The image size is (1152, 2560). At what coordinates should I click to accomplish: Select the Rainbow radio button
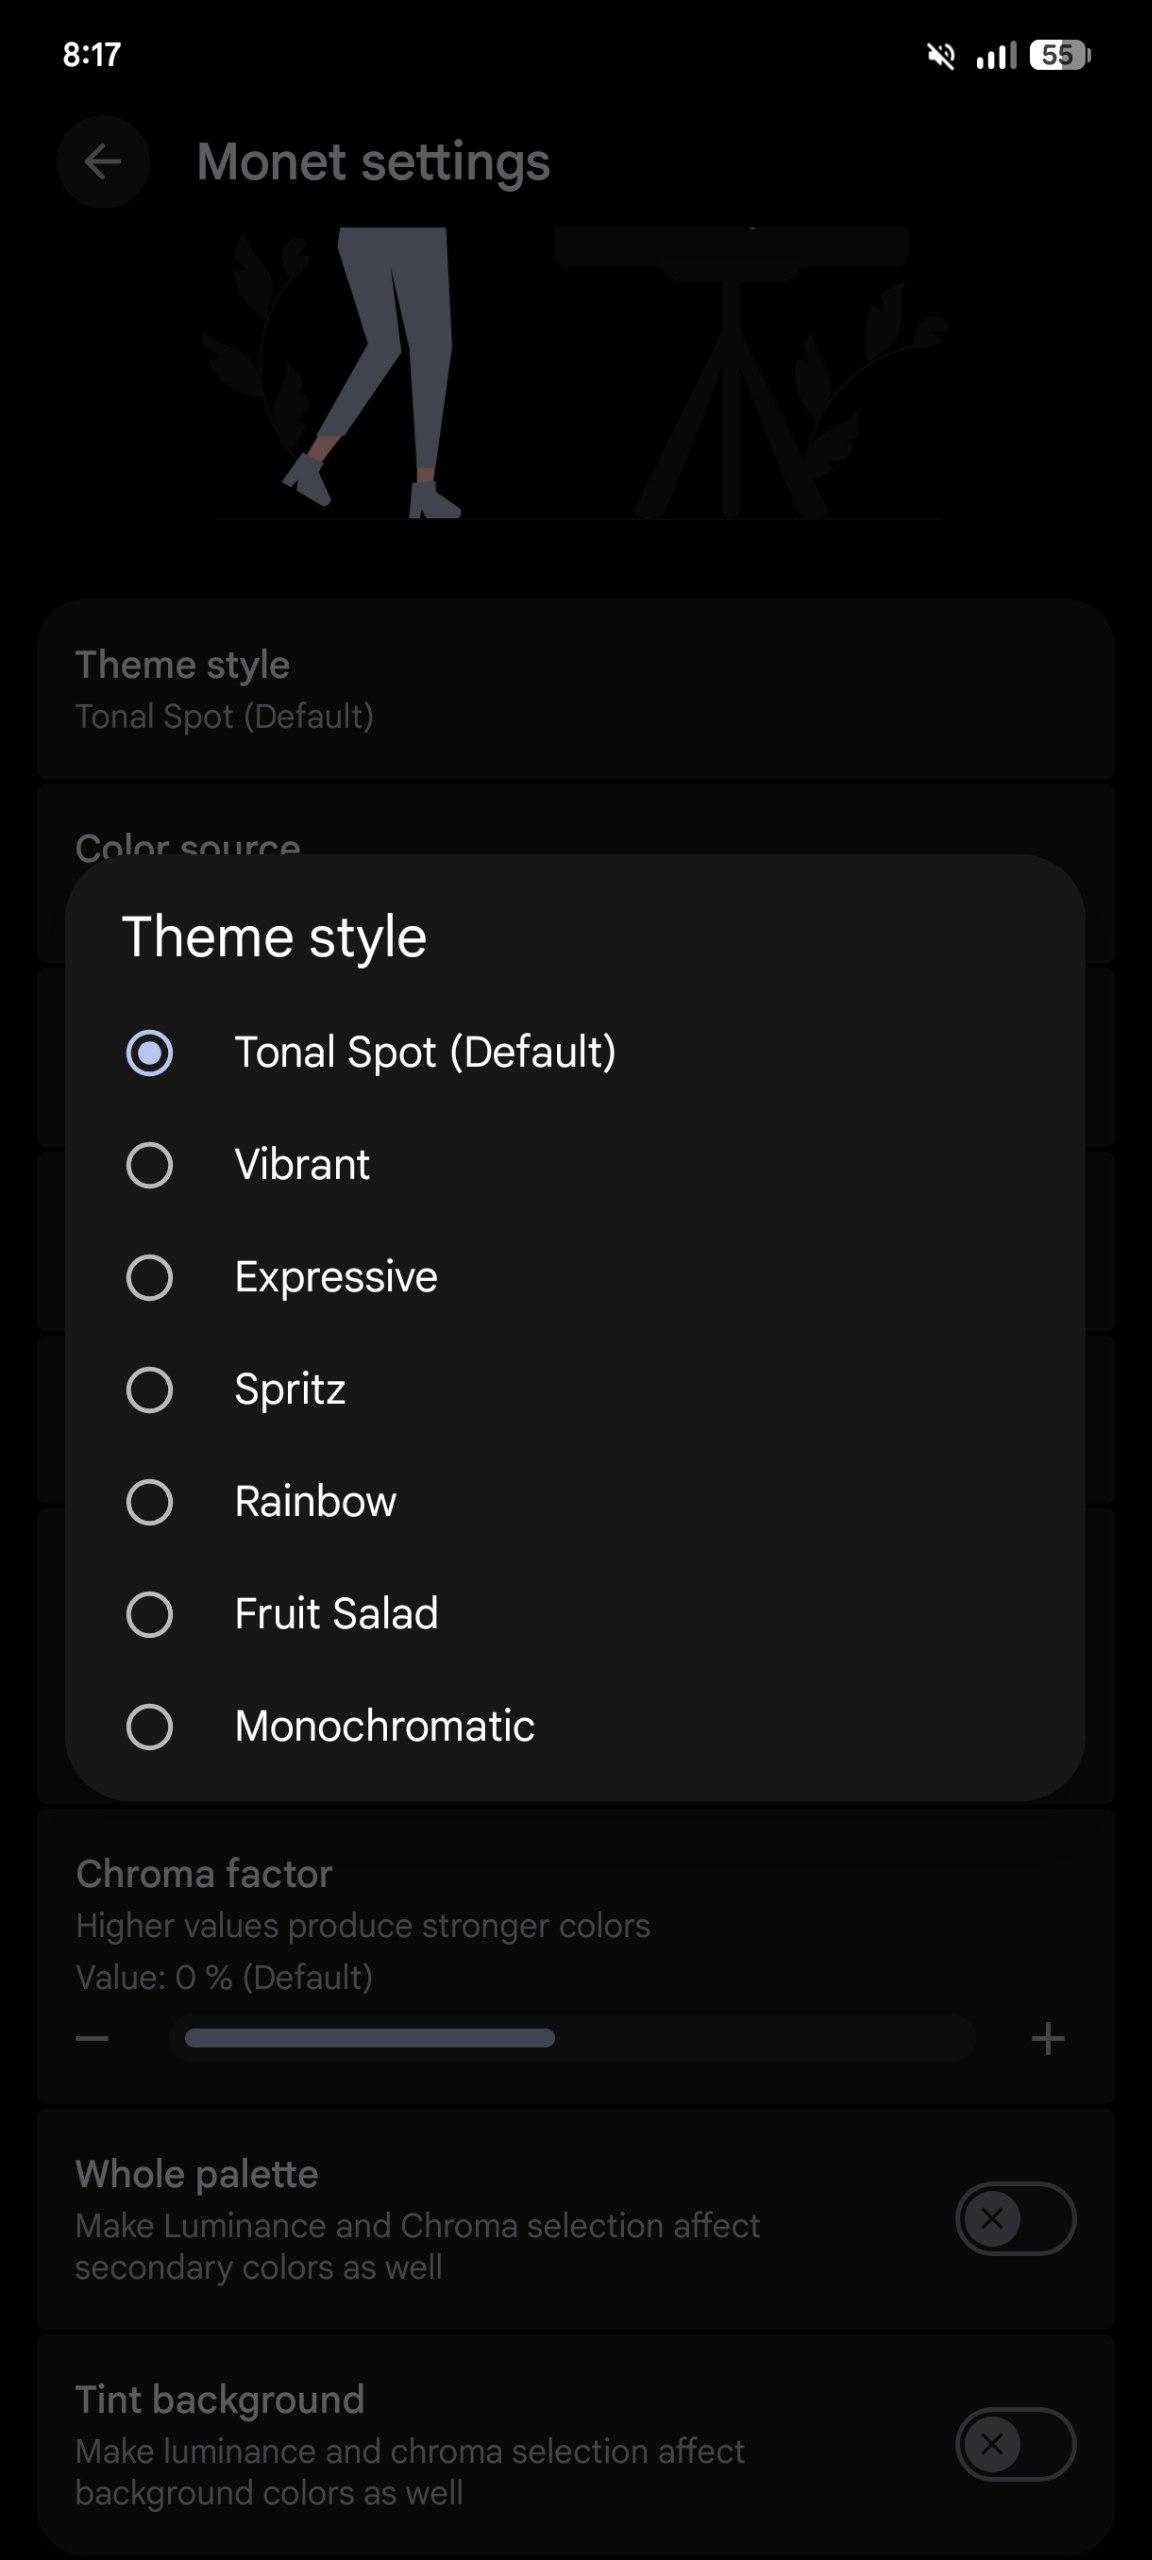tap(149, 1502)
